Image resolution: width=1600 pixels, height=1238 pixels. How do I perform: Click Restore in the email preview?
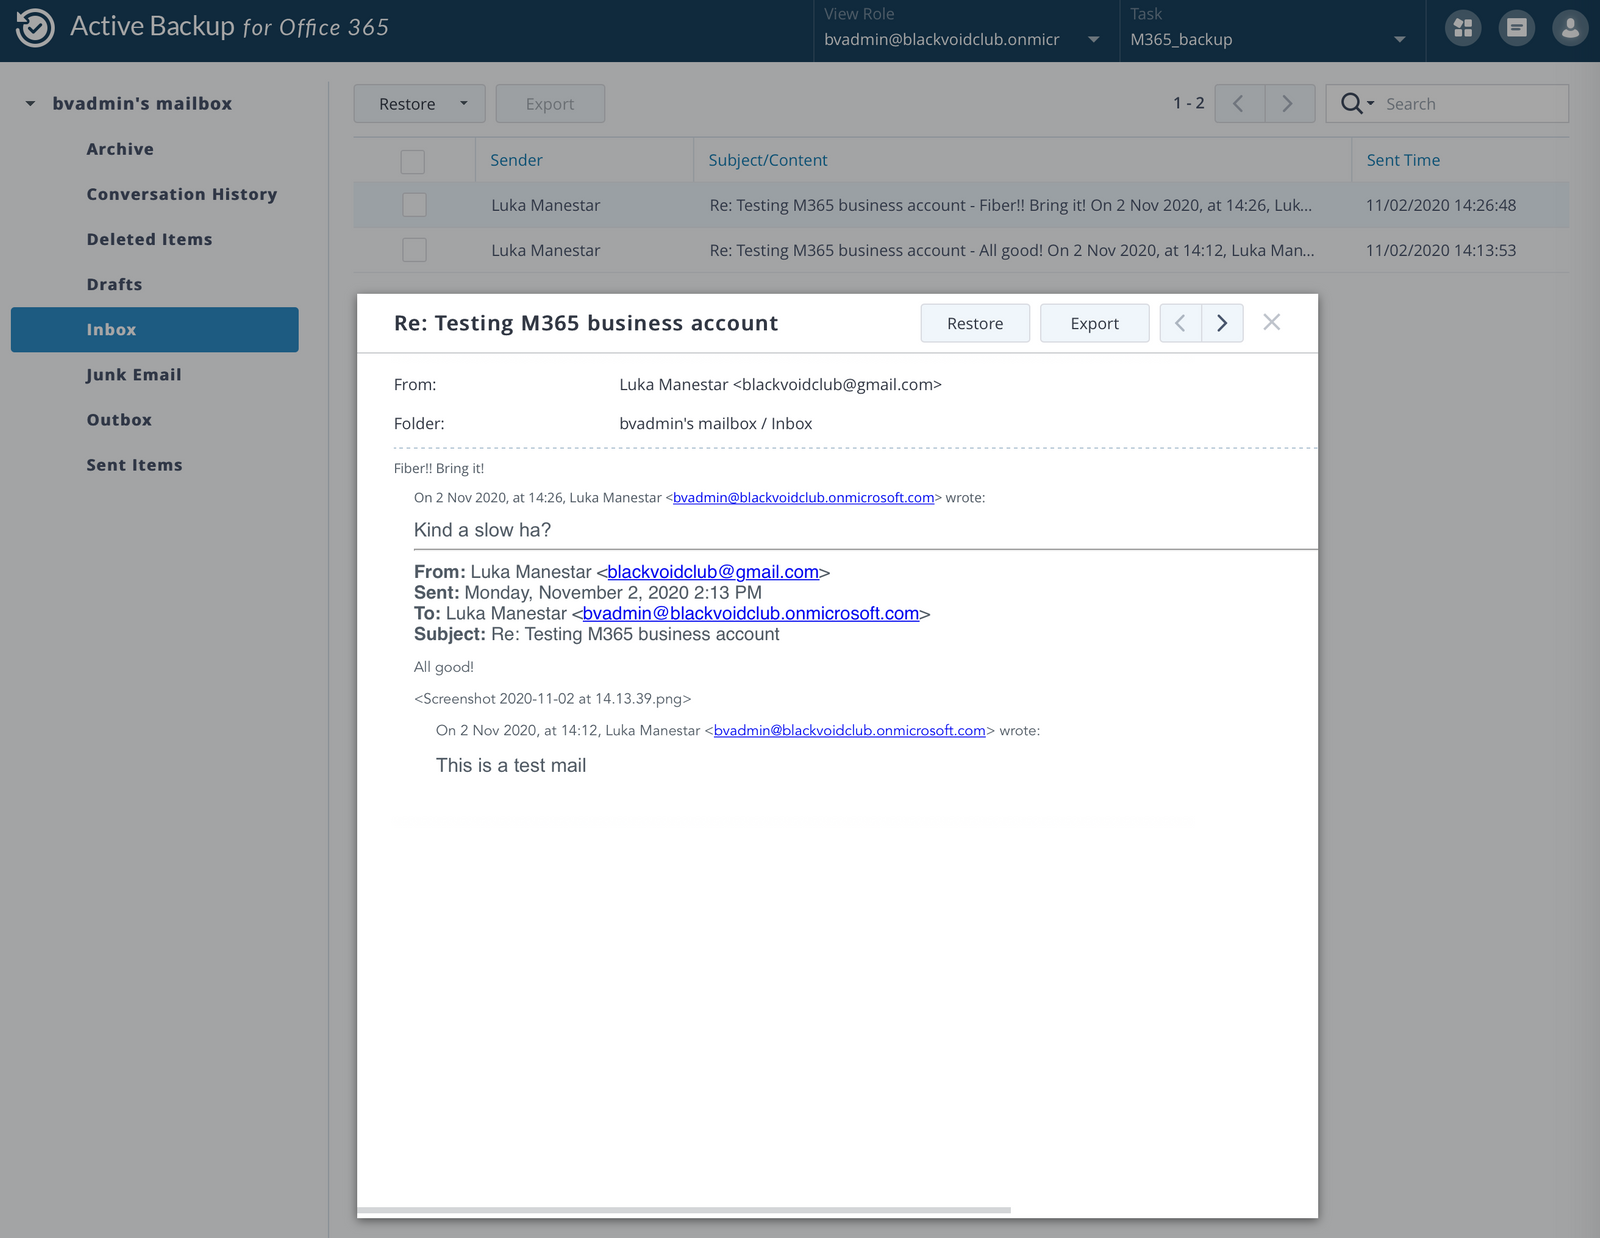975,323
